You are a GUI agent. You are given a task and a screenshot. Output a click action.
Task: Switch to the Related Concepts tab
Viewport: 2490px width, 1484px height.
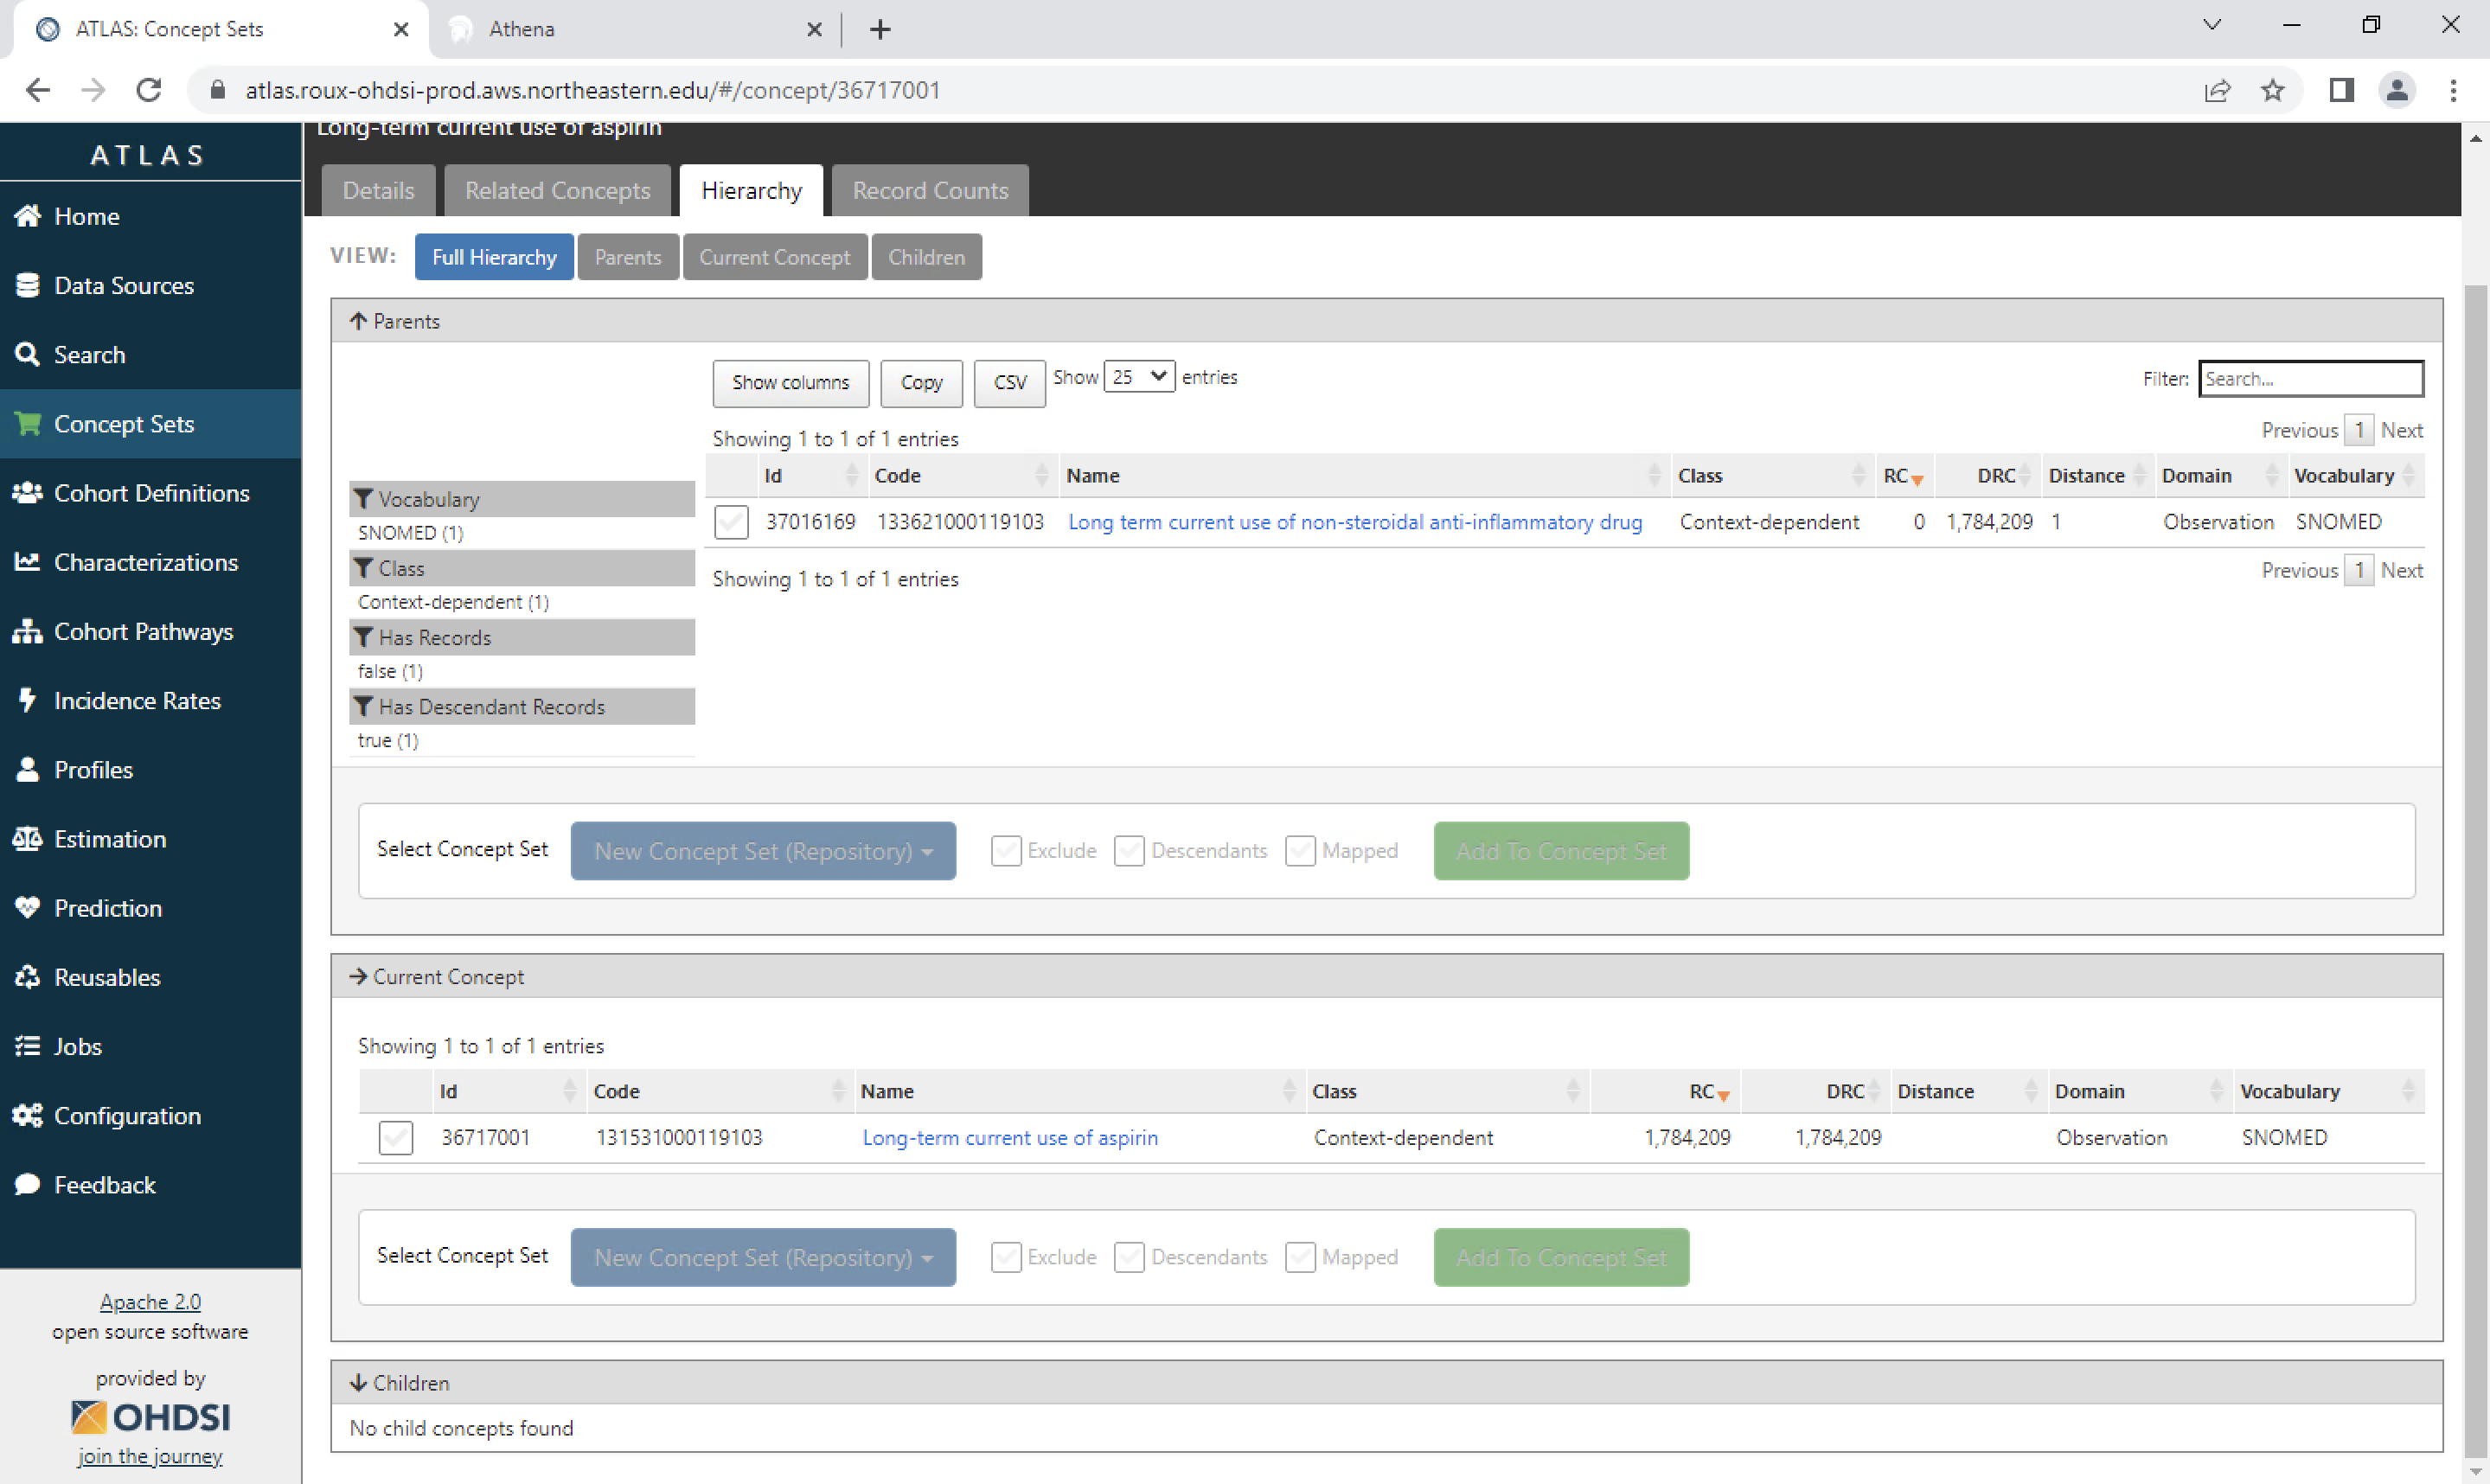(557, 191)
